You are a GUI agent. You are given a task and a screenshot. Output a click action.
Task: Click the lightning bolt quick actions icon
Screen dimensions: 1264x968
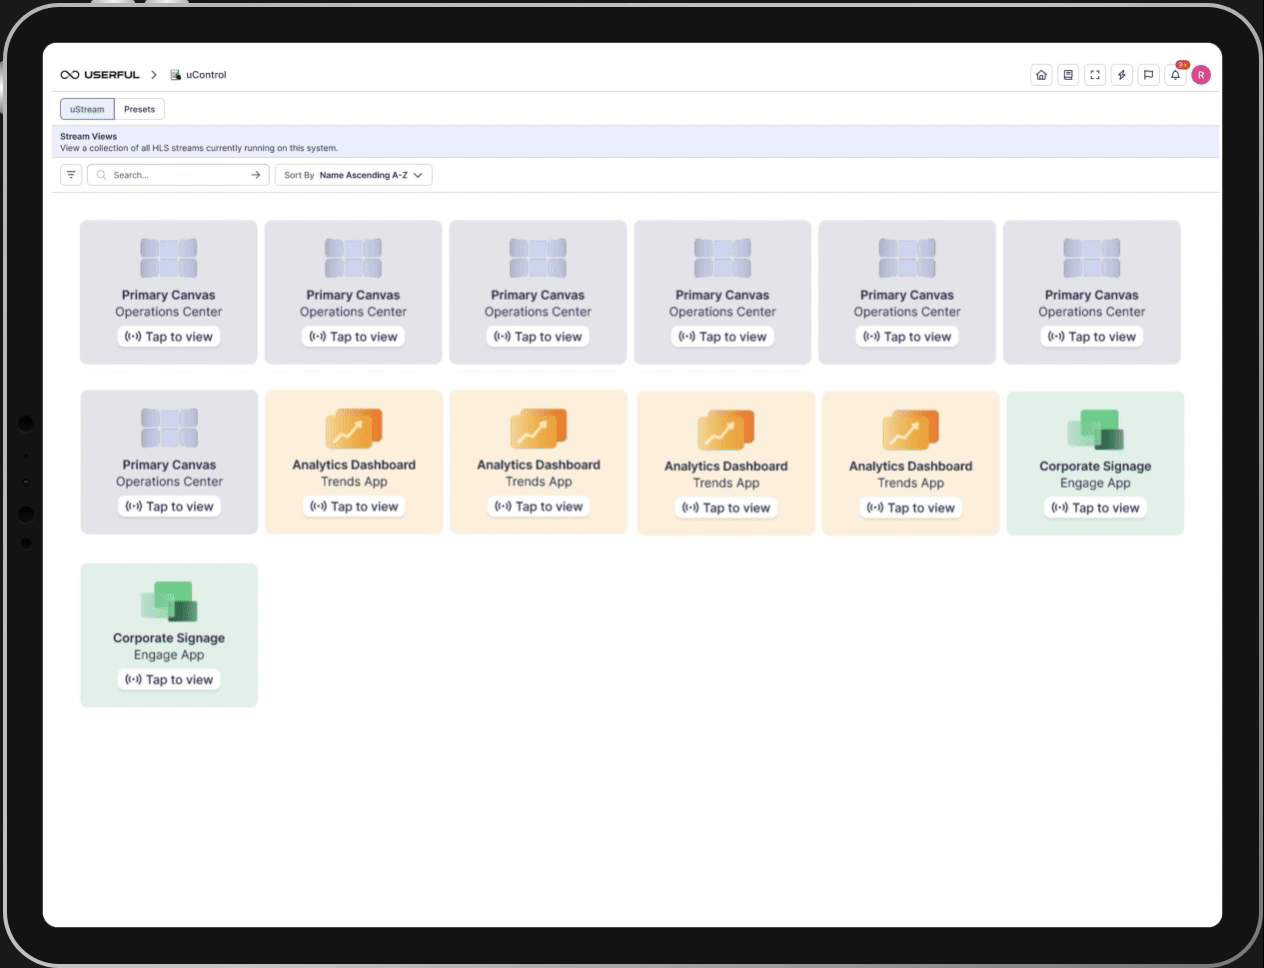pos(1122,74)
